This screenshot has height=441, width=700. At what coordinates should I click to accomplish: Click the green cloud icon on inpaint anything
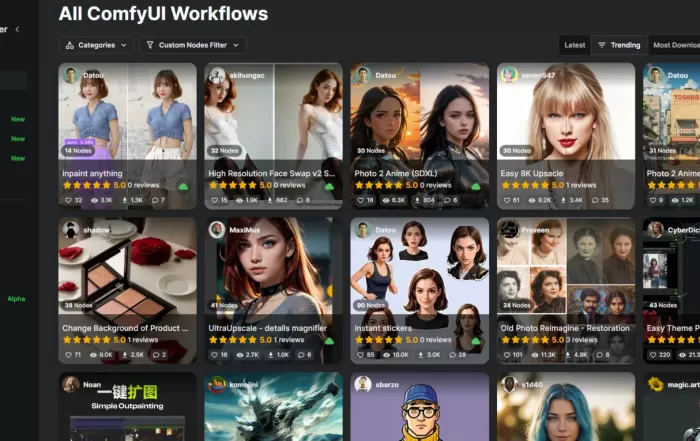coord(183,187)
